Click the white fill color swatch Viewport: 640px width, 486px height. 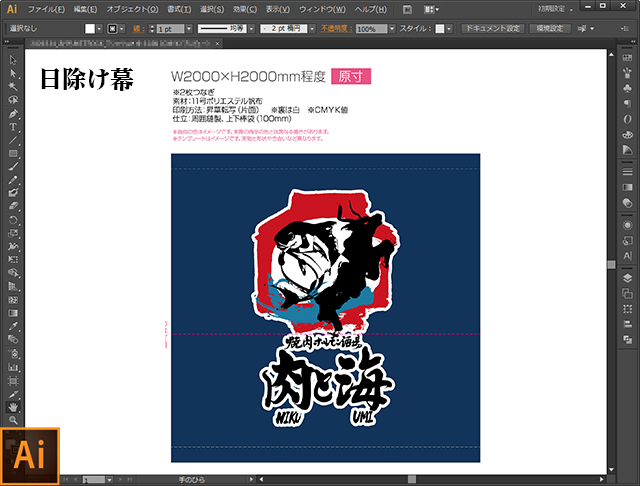coord(90,29)
